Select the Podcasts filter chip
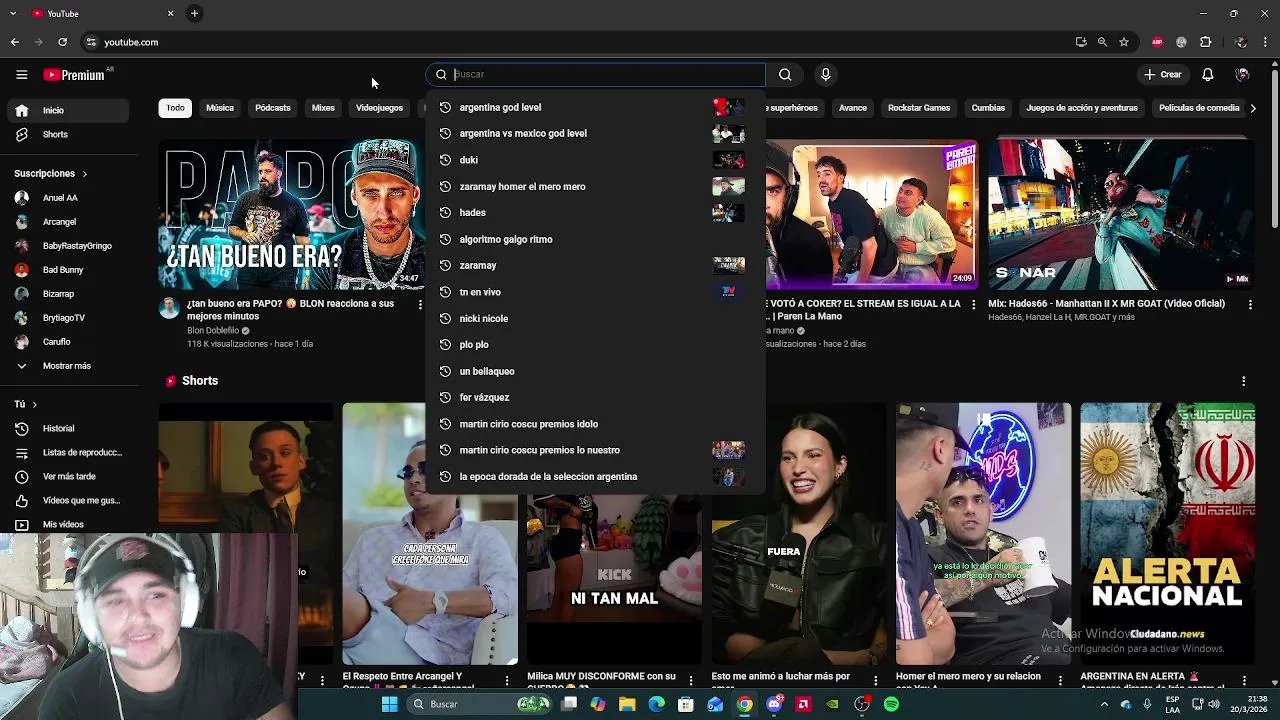Image resolution: width=1280 pixels, height=720 pixels. [272, 108]
